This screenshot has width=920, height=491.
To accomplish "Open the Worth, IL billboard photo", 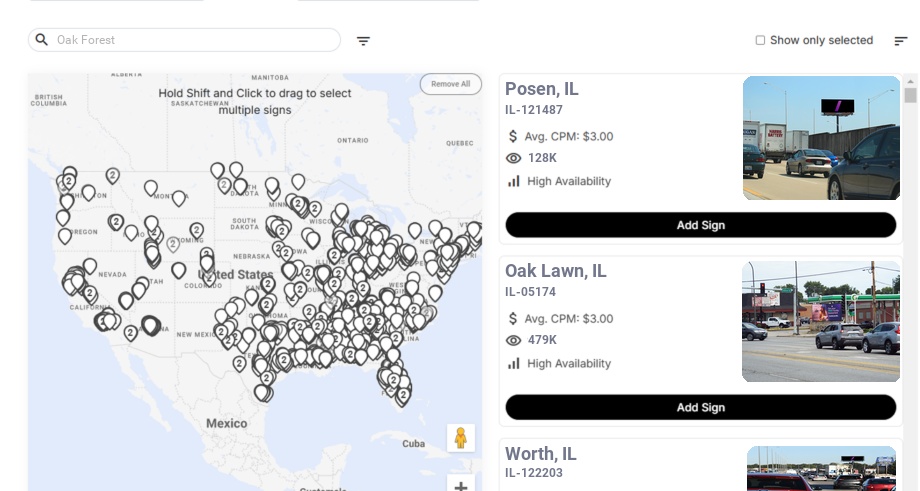I will coord(821,469).
